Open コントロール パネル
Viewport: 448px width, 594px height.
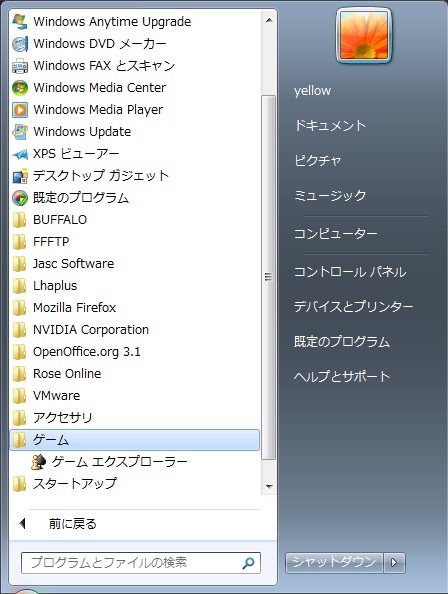pyautogui.click(x=350, y=272)
